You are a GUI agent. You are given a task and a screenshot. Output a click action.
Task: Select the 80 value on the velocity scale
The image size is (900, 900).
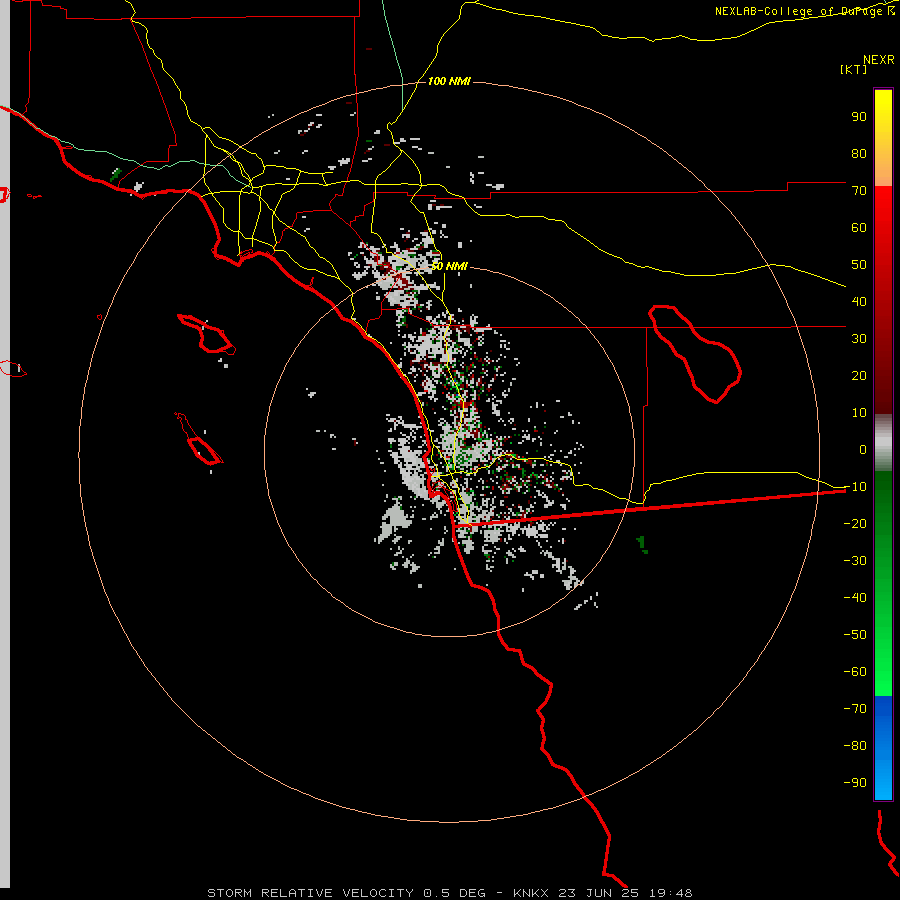tap(859, 153)
